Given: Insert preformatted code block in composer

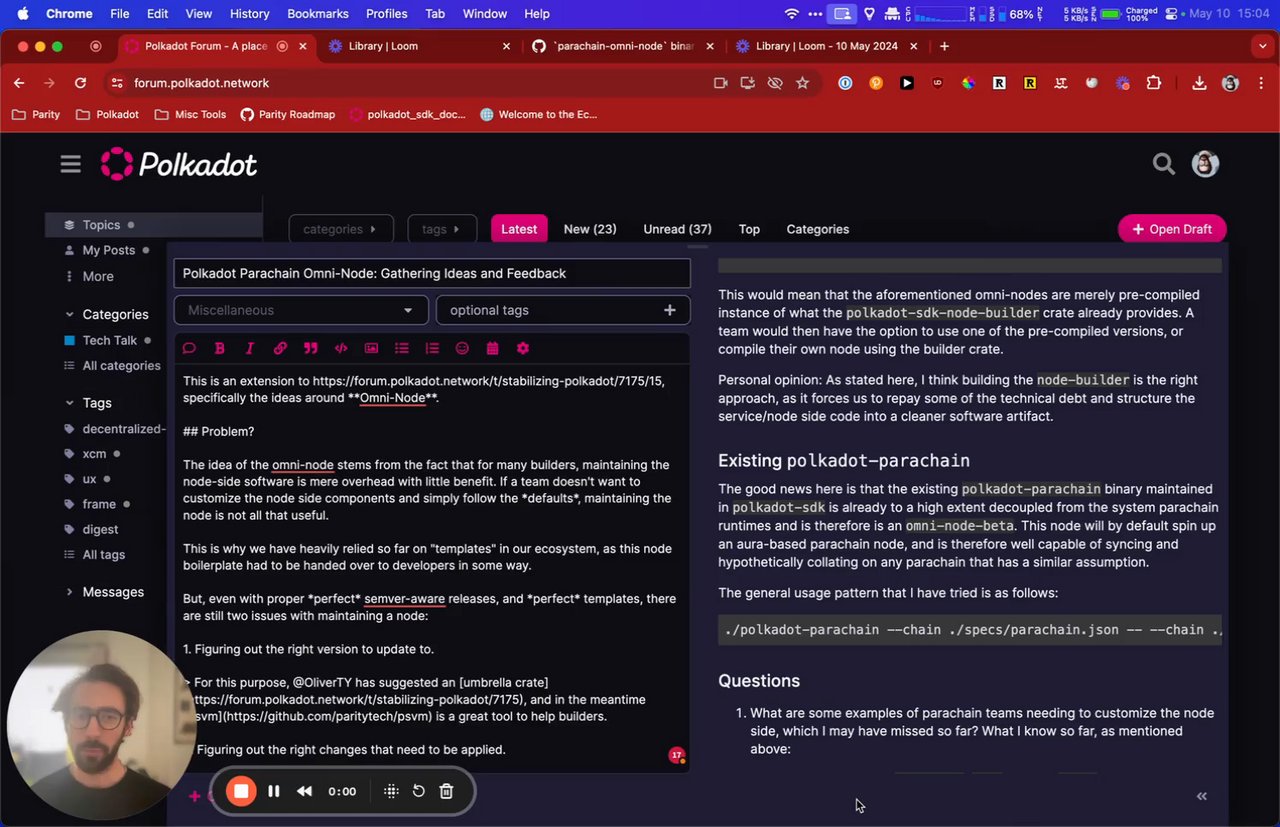Looking at the screenshot, I should [341, 348].
